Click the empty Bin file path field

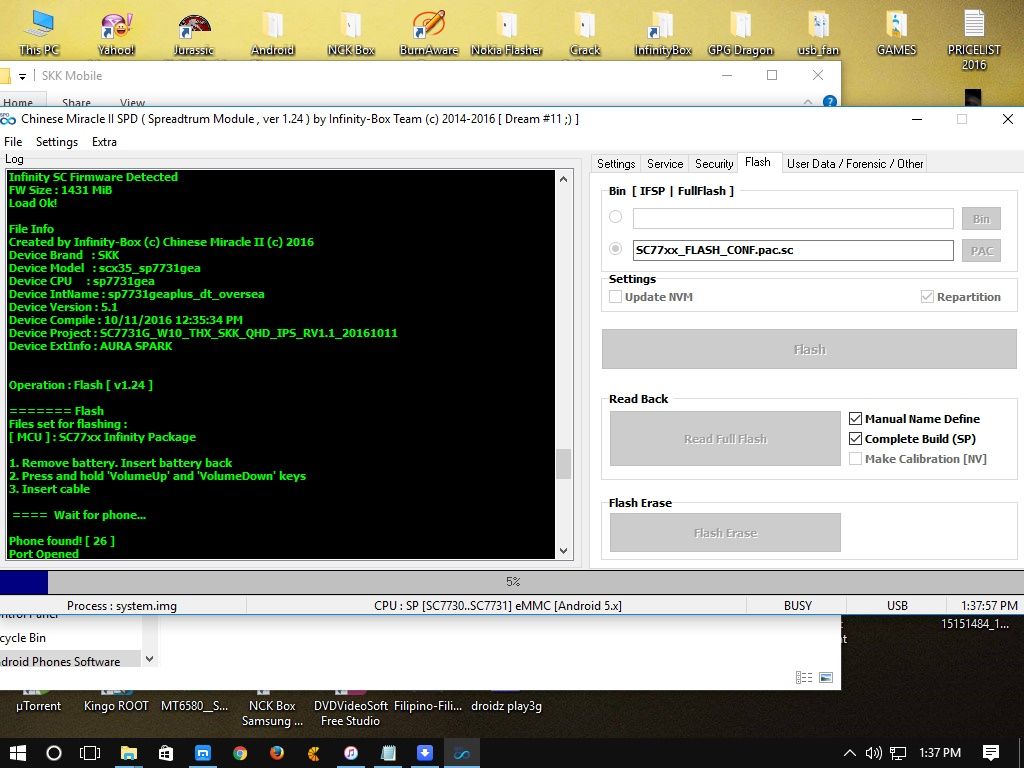793,218
